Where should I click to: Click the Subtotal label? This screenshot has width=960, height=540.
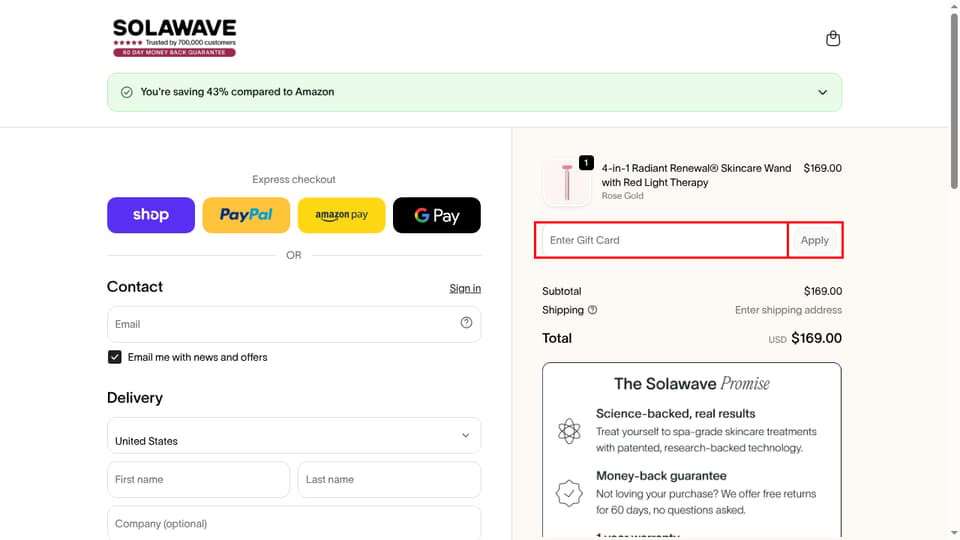[x=561, y=291]
